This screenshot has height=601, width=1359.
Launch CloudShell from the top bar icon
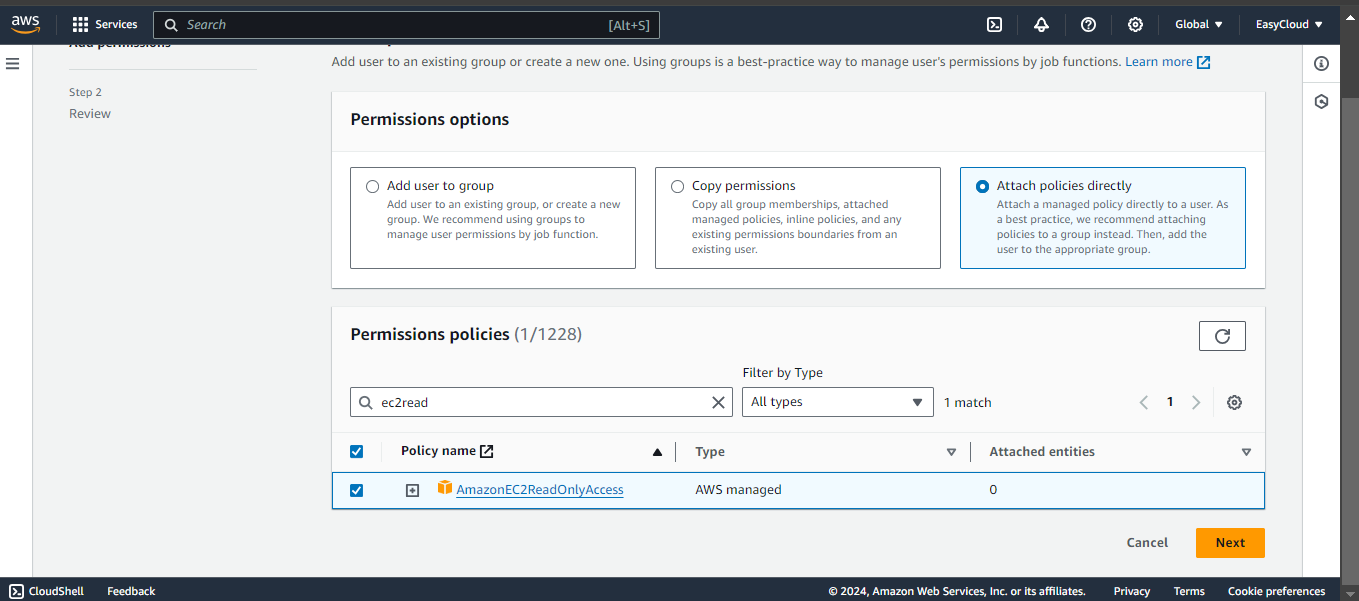pyautogui.click(x=994, y=25)
